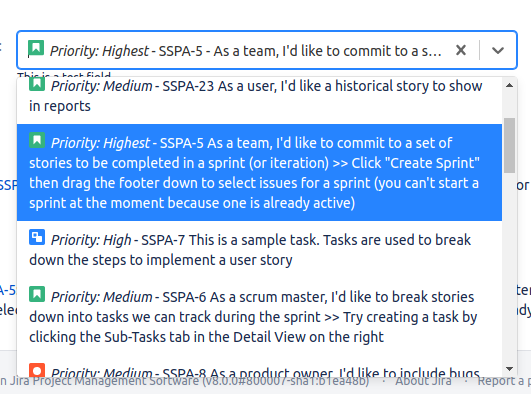This screenshot has width=531, height=394.
Task: Select the SSPA-23 historical story option
Action: (259, 96)
